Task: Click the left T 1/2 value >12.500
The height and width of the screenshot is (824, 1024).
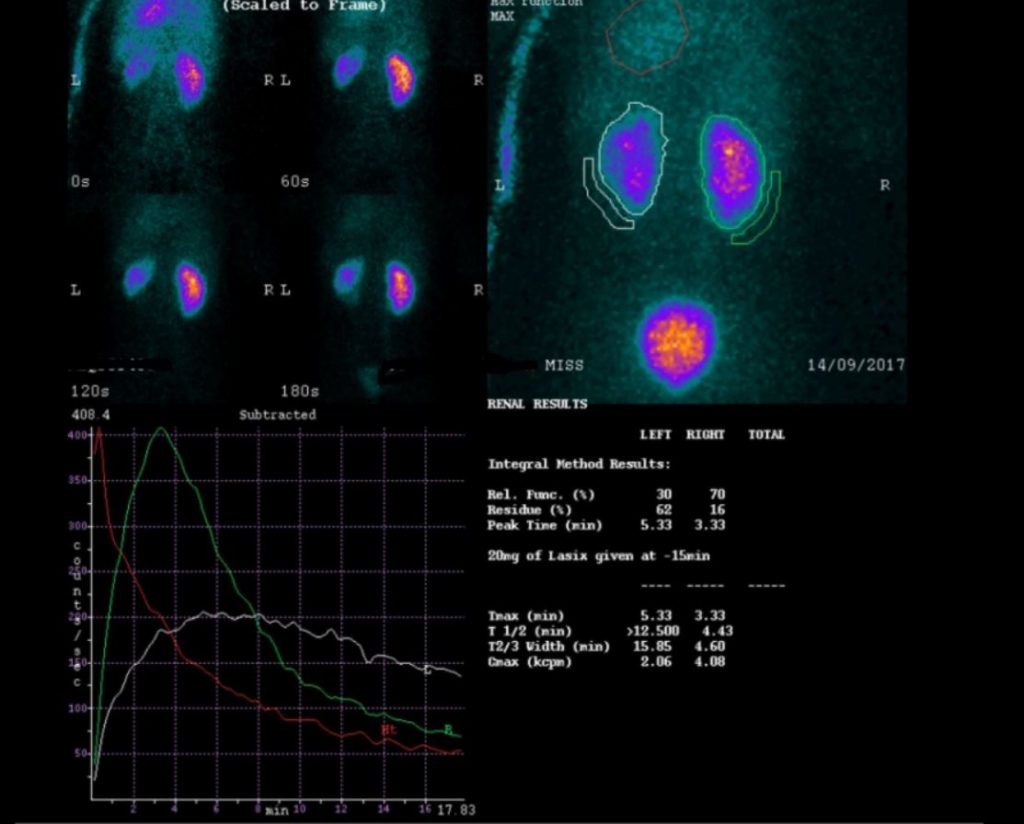Action: click(x=654, y=631)
